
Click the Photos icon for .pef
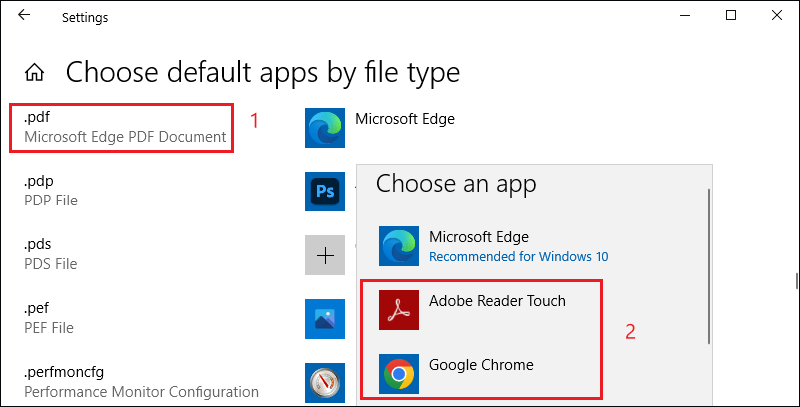tap(325, 319)
